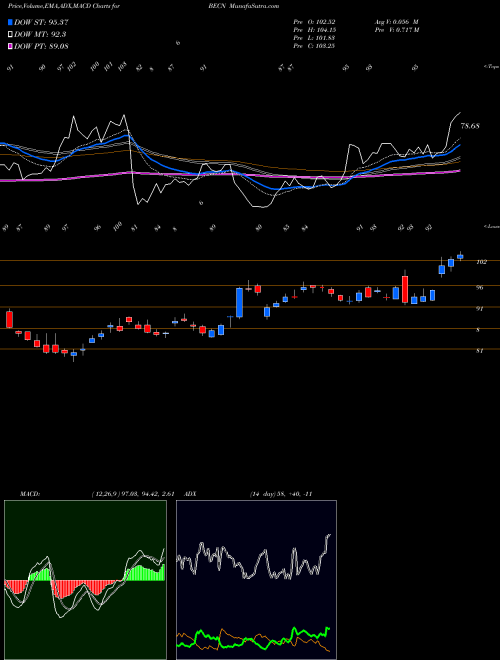This screenshot has width=500, height=660.
Task: Select the 'DOW PT: 89.08' legend label
Action: pyautogui.click(x=41, y=46)
